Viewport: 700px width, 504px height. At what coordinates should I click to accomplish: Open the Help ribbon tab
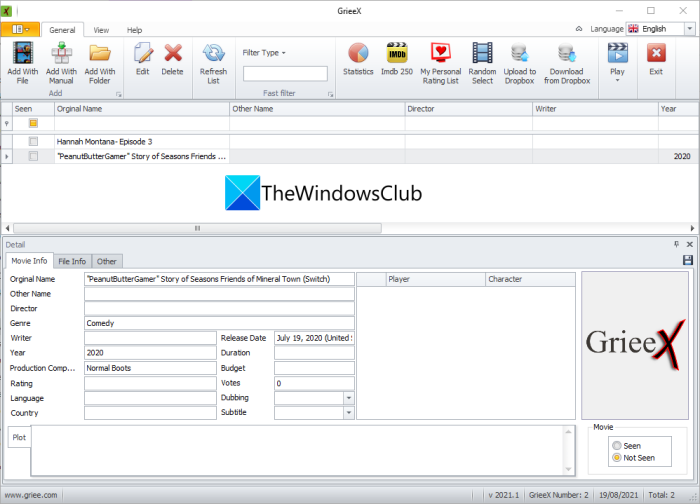click(x=134, y=30)
